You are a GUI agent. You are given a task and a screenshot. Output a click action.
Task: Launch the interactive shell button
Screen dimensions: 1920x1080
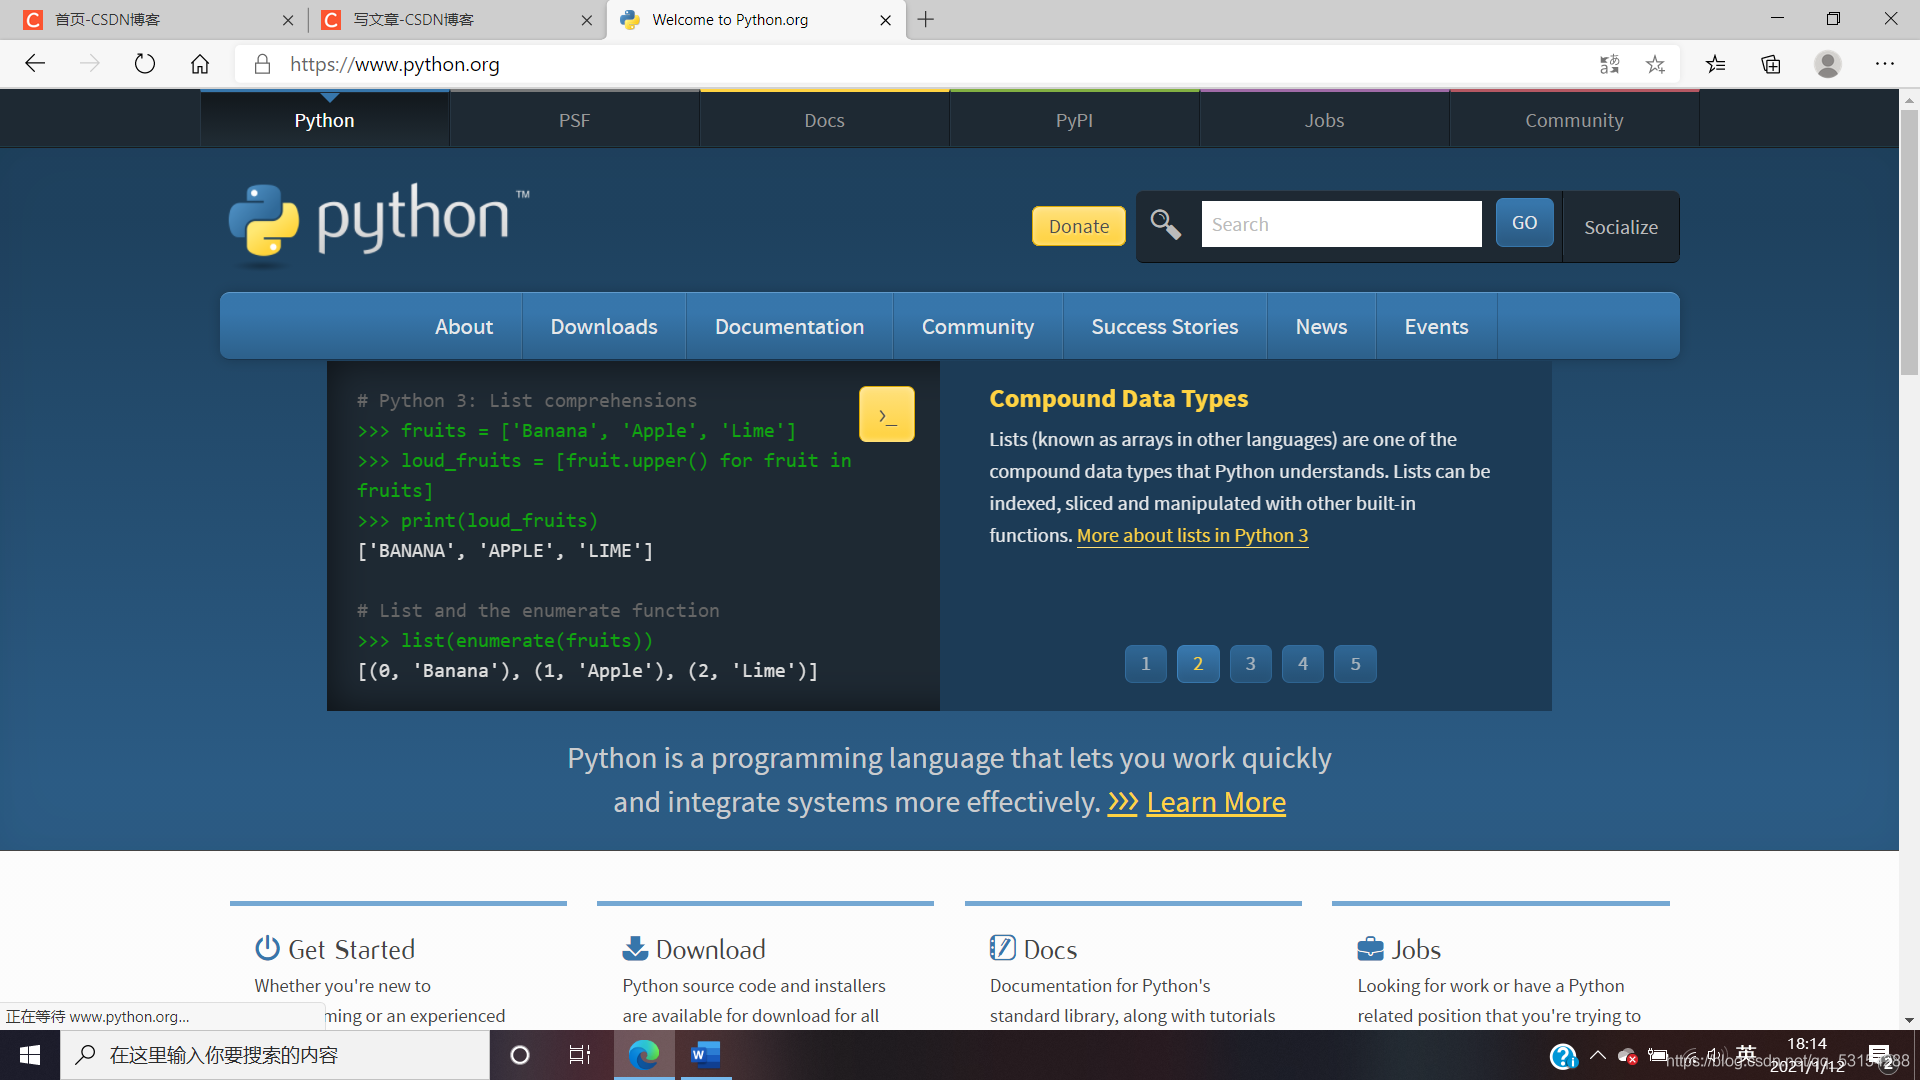click(887, 414)
